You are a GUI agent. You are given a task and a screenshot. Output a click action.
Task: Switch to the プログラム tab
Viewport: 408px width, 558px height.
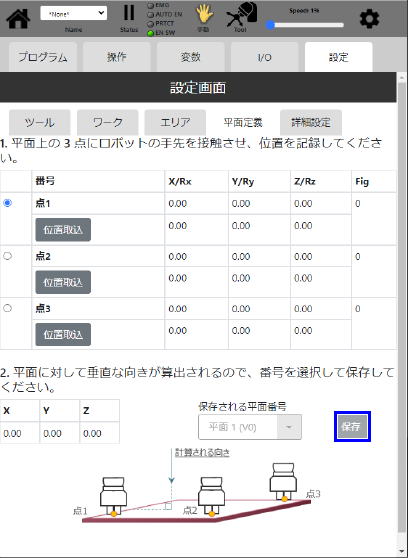pyautogui.click(x=43, y=57)
